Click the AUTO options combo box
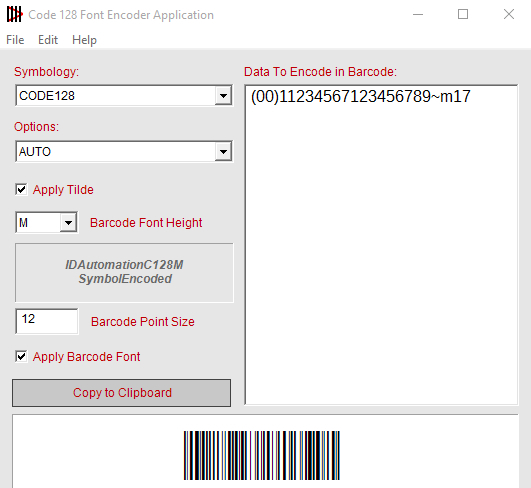Viewport: 531px width, 488px height. pos(124,151)
